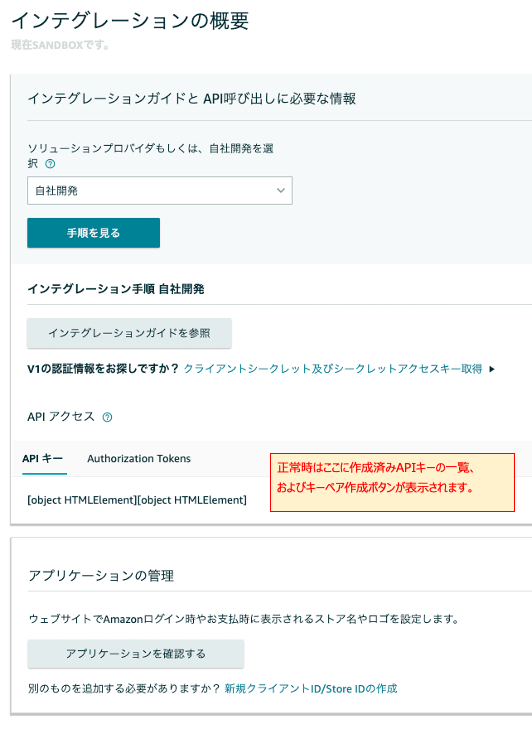Open クライアントシークレット及びシークレットアクセスキー取得 link
Viewport: 532px width, 729px height.
(333, 369)
